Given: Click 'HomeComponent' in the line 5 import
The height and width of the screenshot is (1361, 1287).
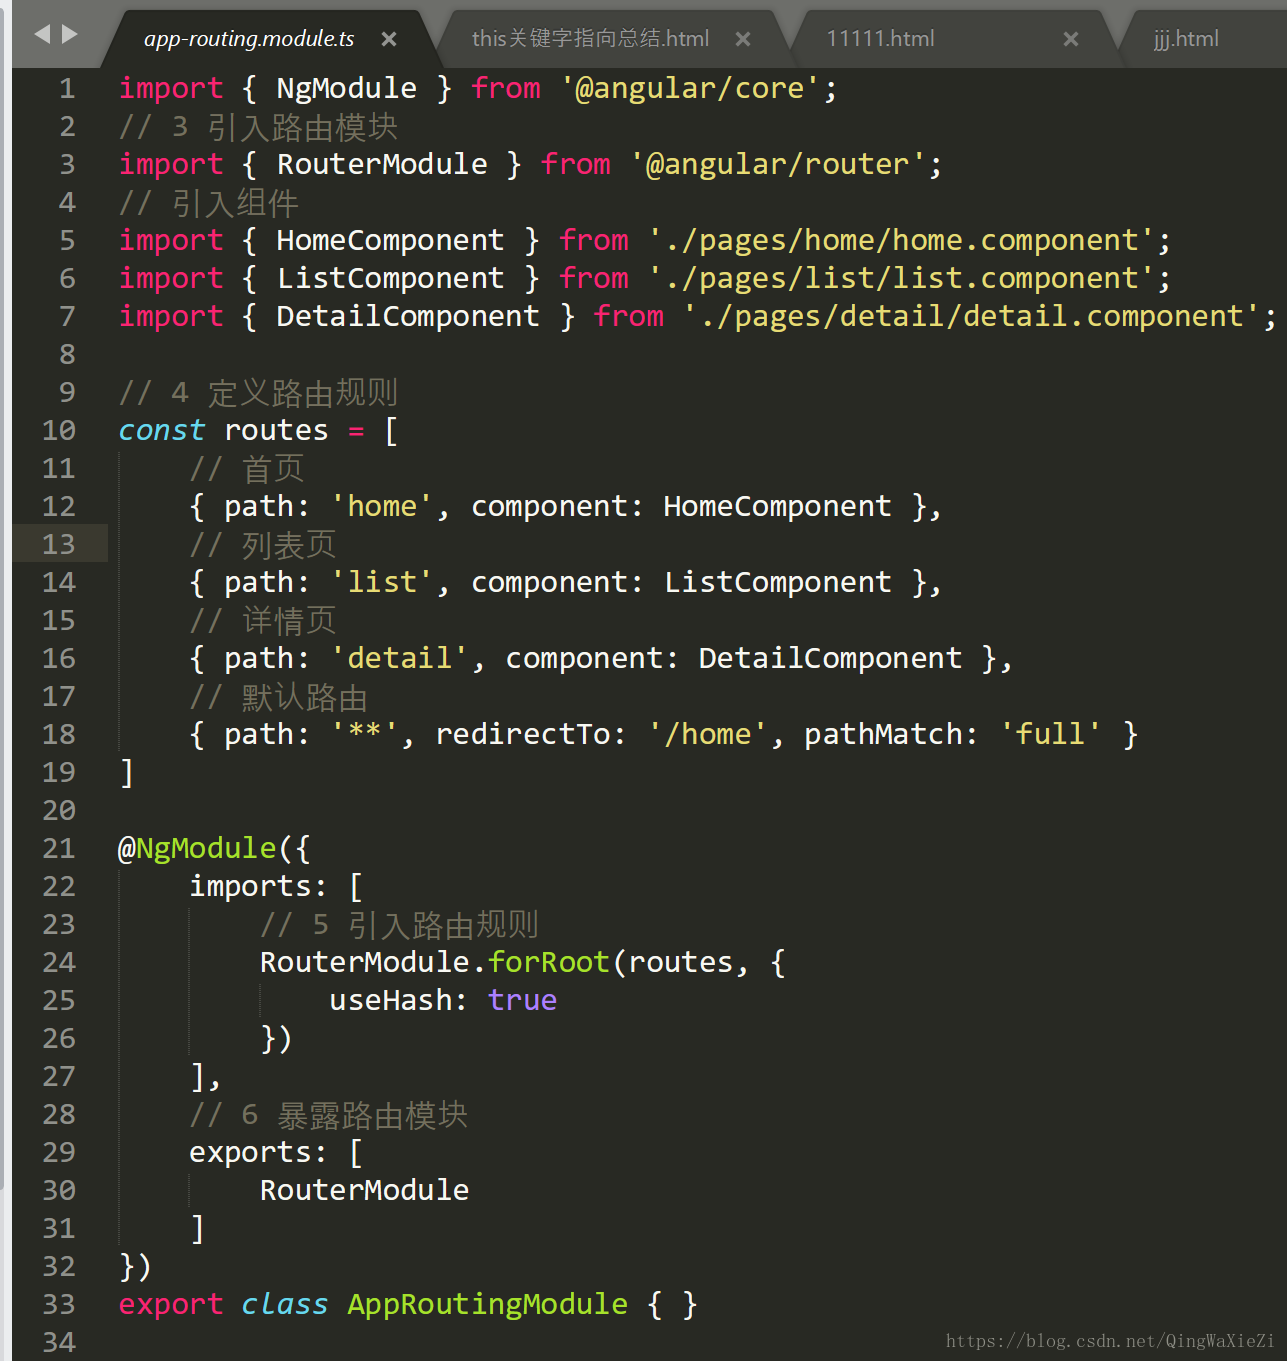Looking at the screenshot, I should point(390,240).
